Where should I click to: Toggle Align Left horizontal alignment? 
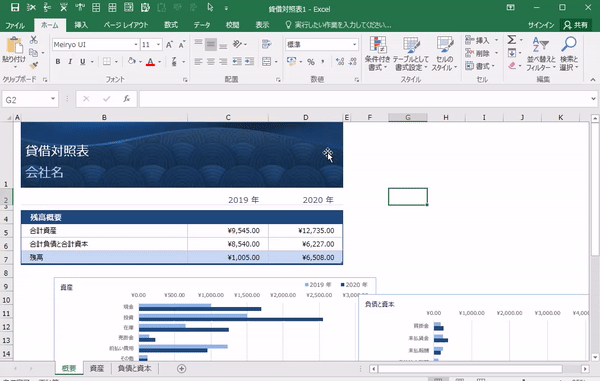click(x=198, y=62)
